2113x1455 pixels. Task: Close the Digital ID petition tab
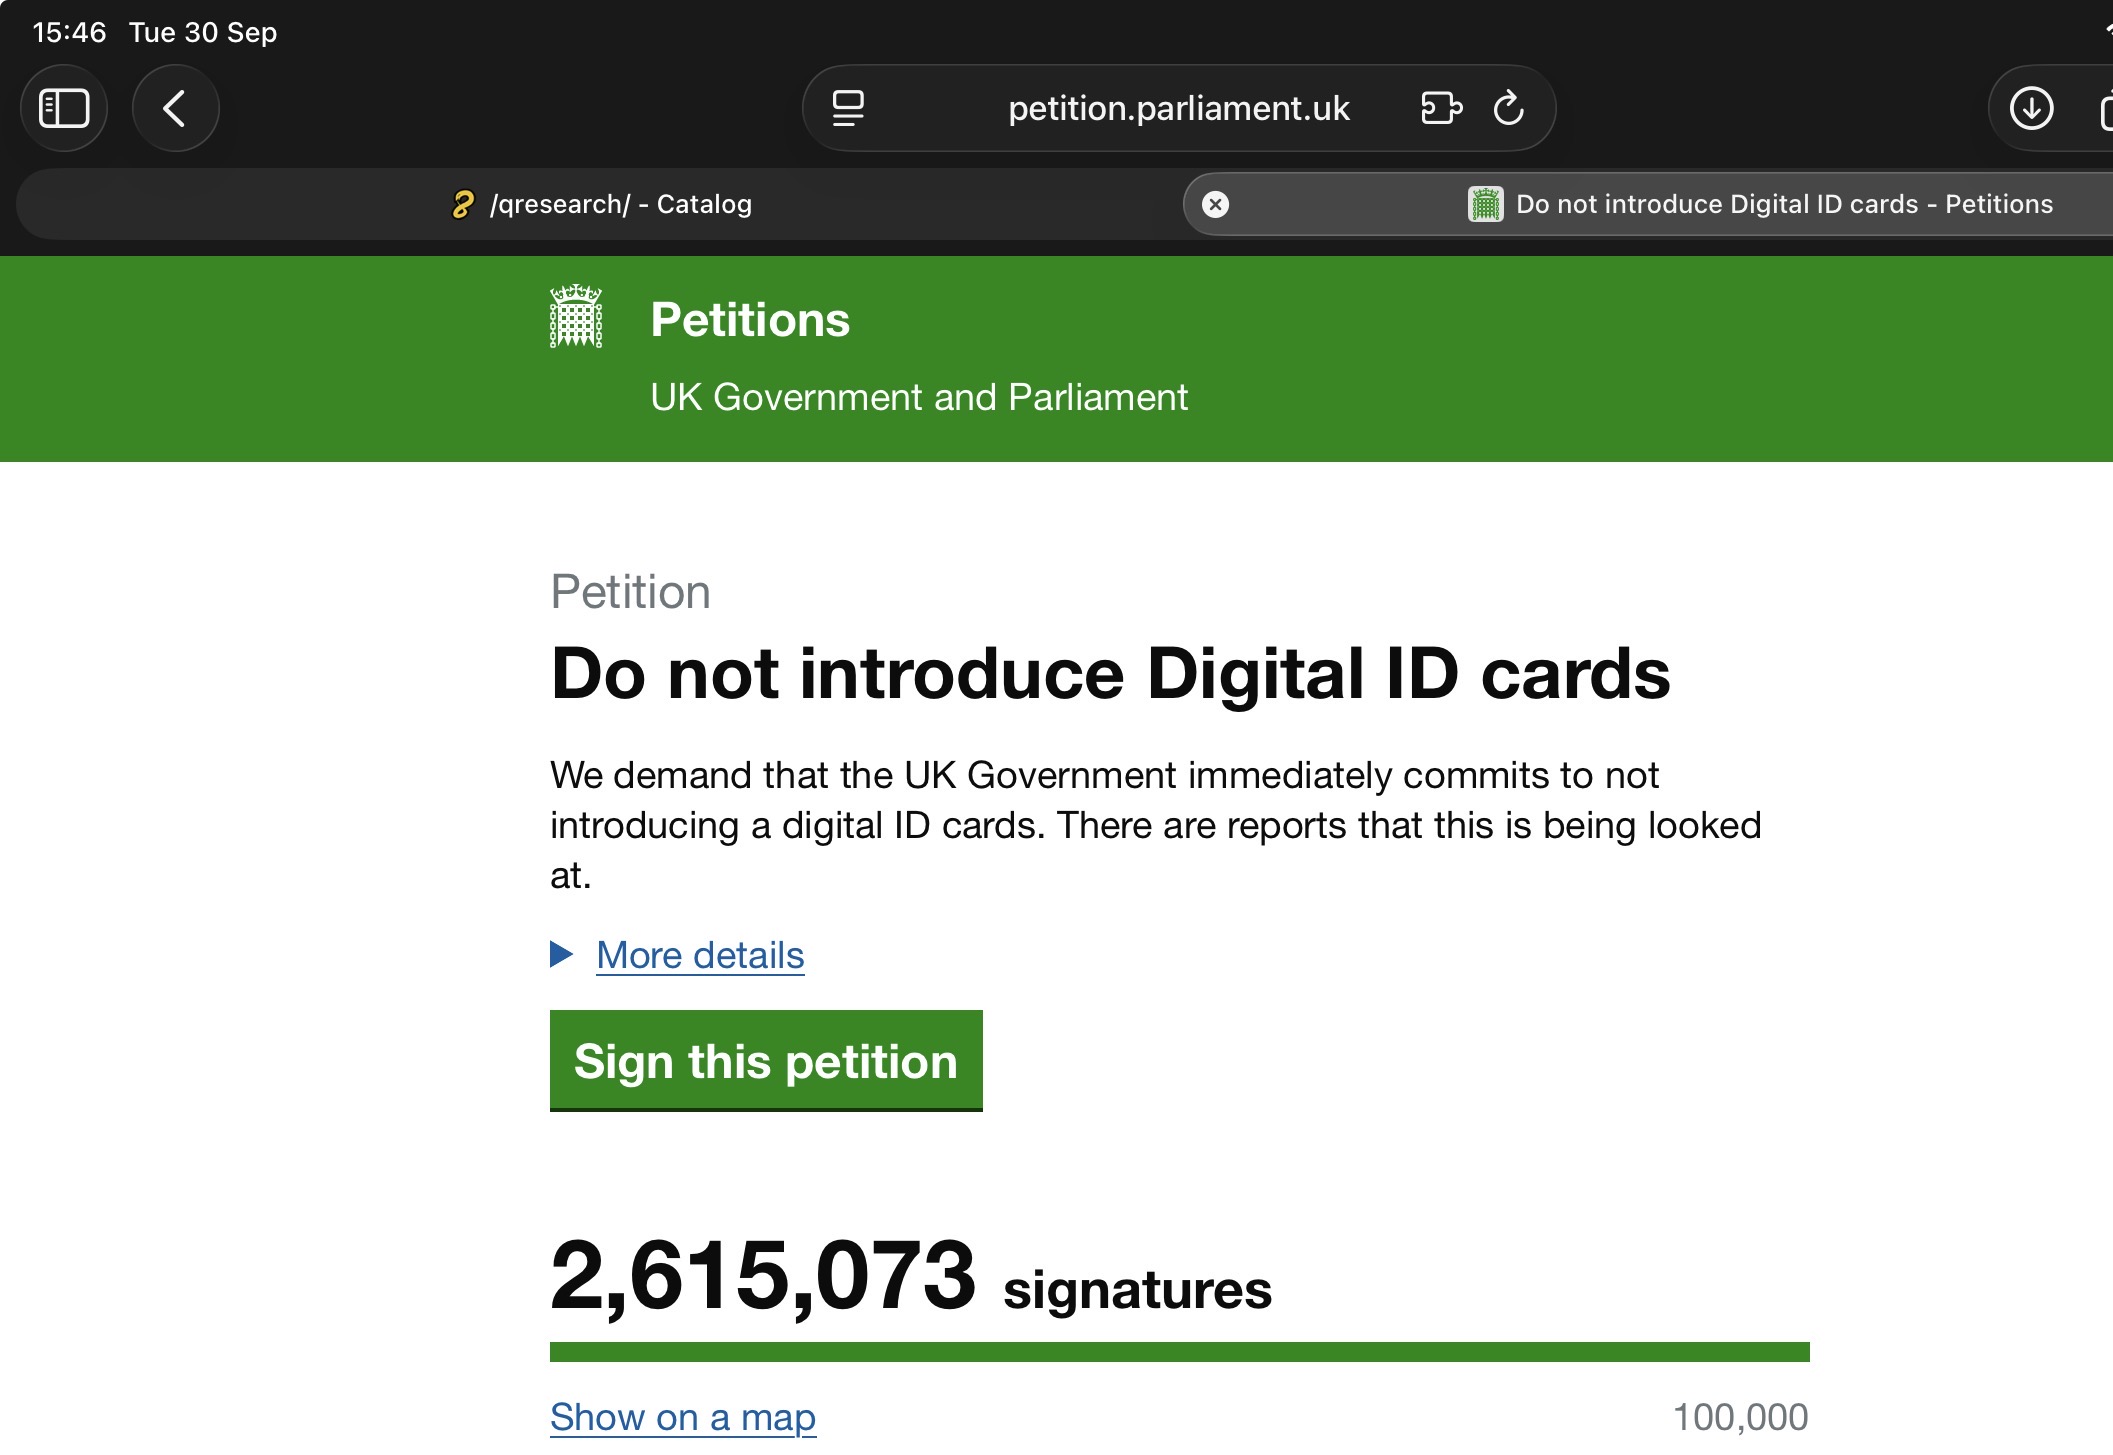tap(1215, 204)
